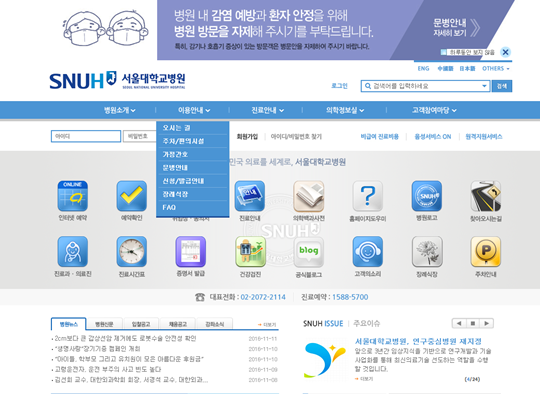
Task: Open the 공식블로그 blog icon
Action: click(309, 252)
